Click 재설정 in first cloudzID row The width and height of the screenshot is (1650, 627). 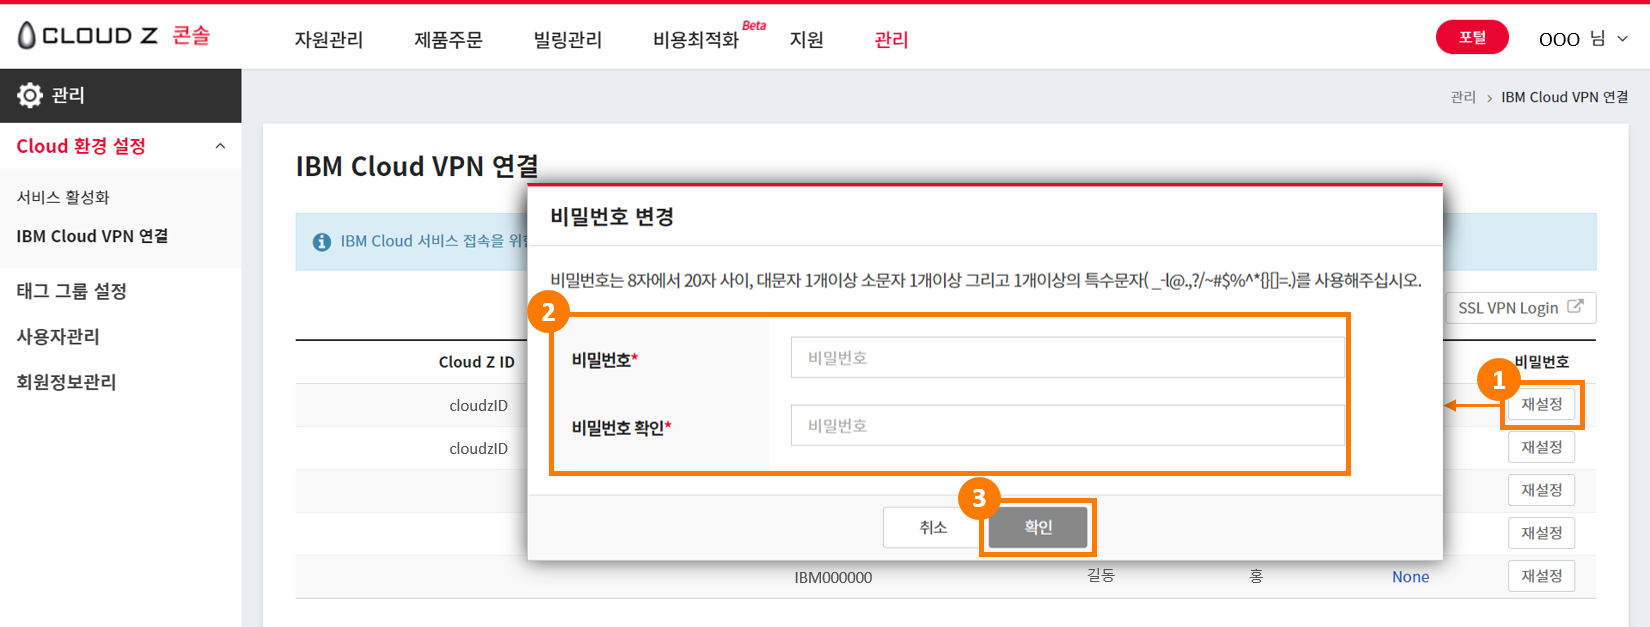[x=1541, y=405]
